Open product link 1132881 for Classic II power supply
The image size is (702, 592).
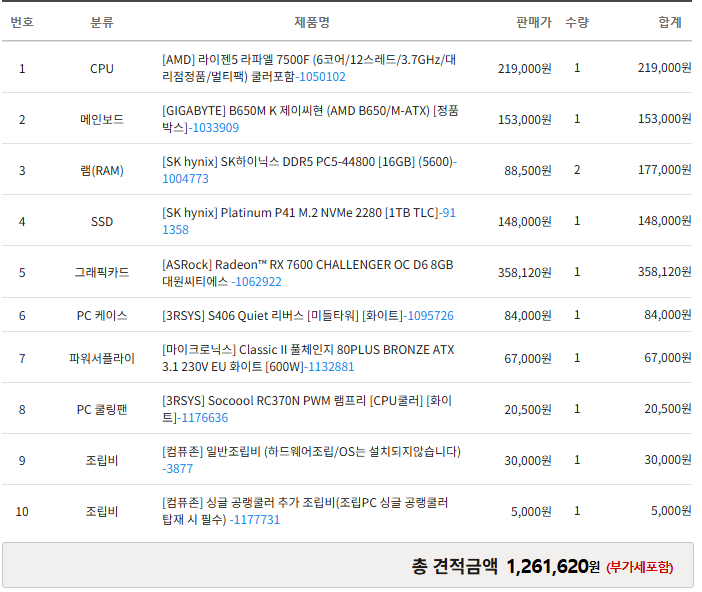click(x=331, y=367)
